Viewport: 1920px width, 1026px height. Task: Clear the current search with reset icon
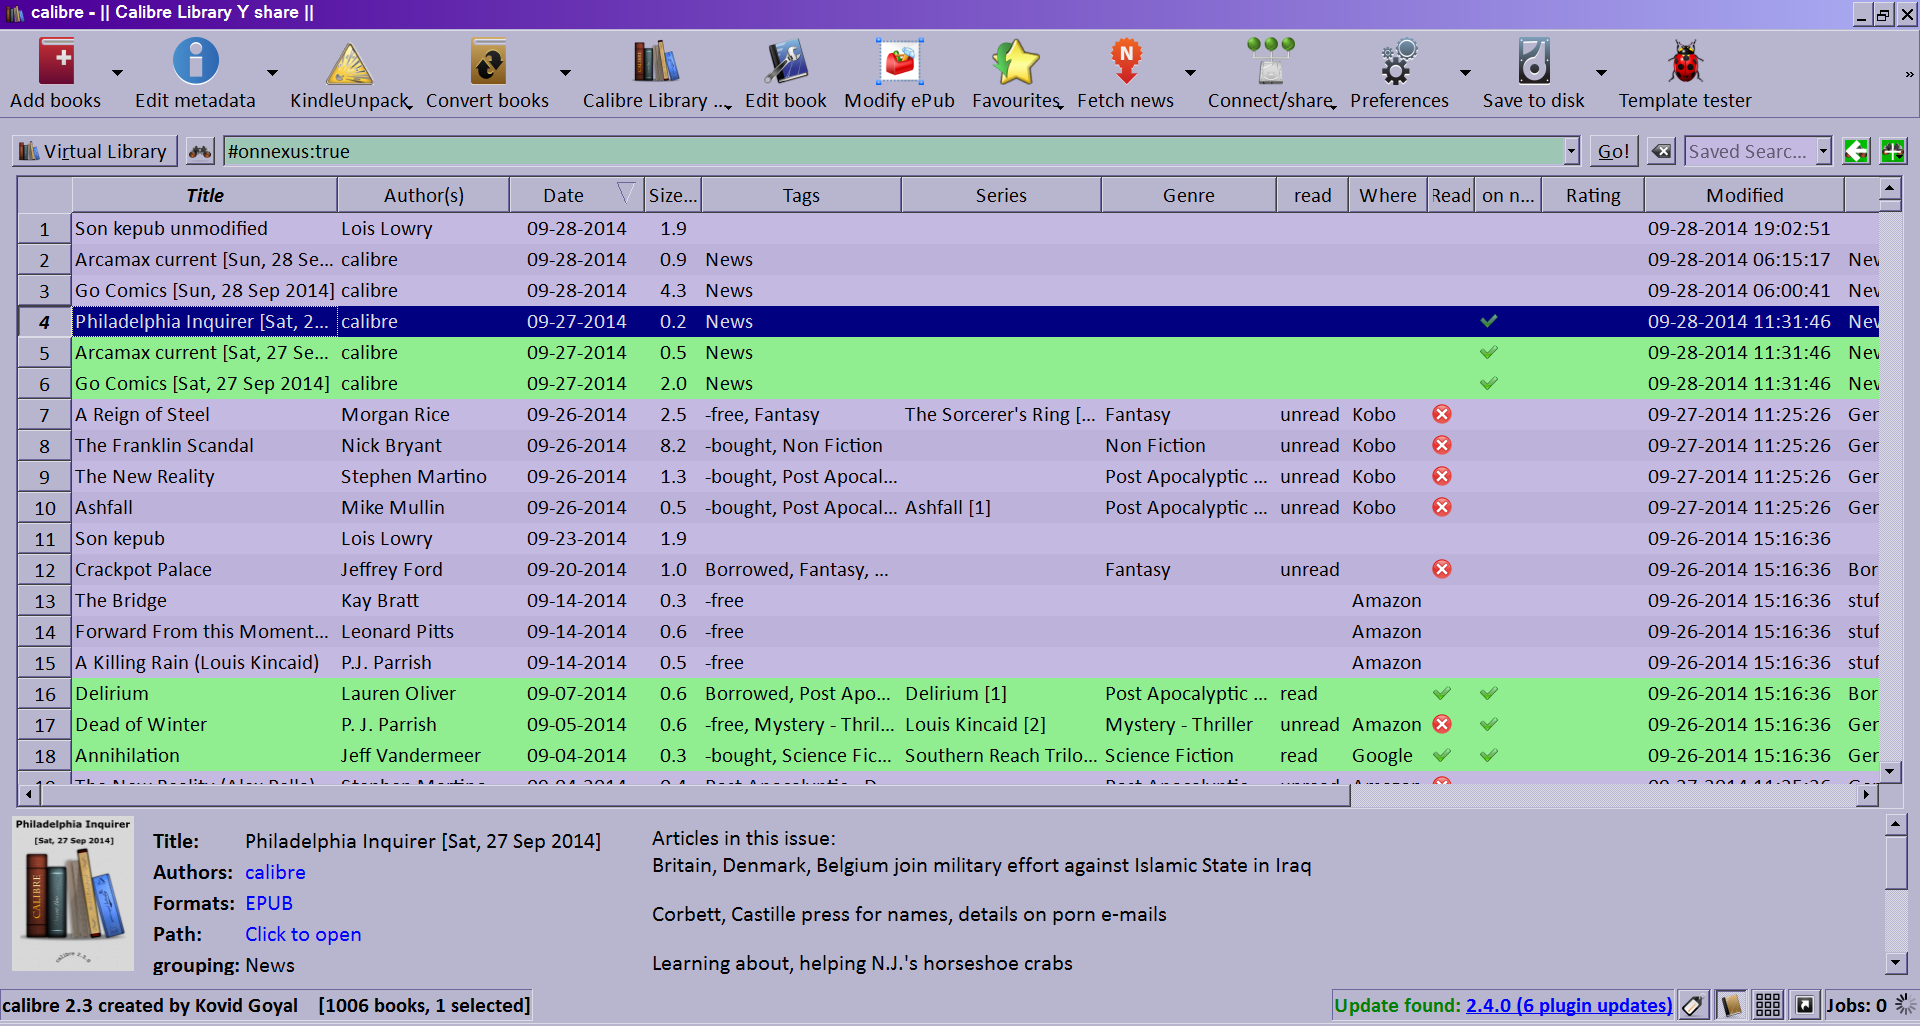[x=1661, y=151]
